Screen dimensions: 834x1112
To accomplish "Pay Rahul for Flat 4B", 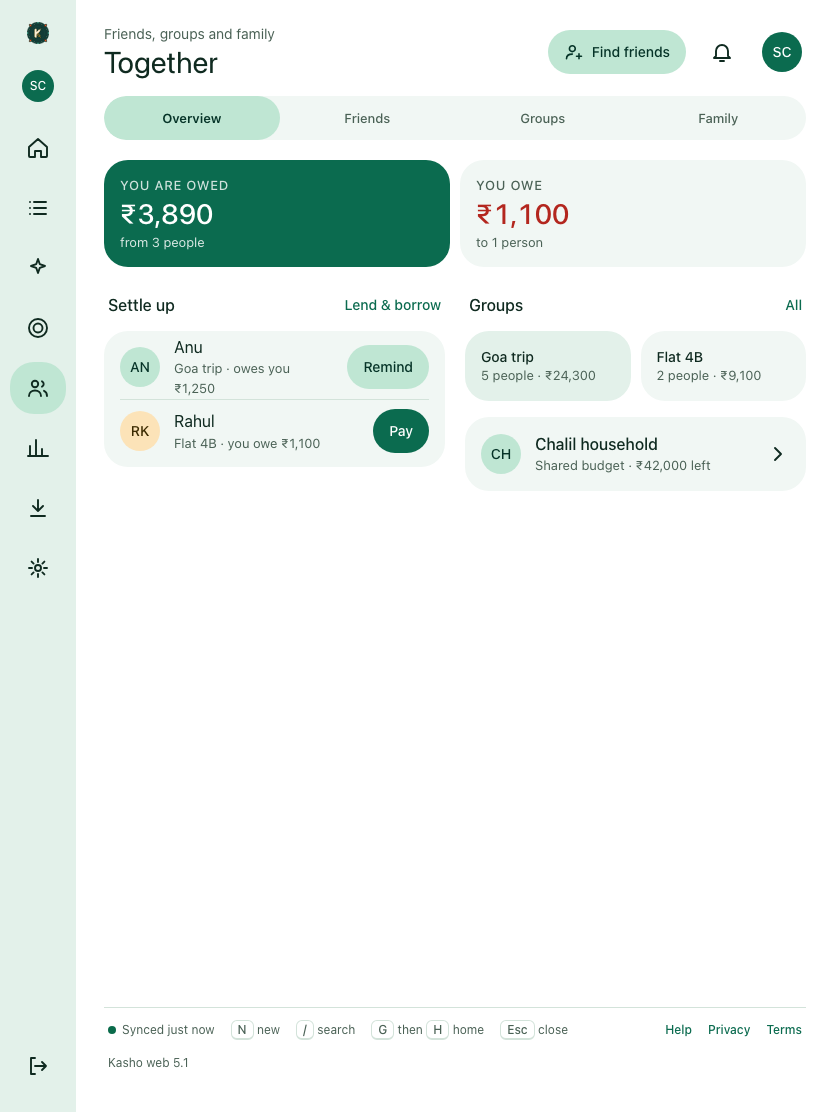I will point(401,431).
